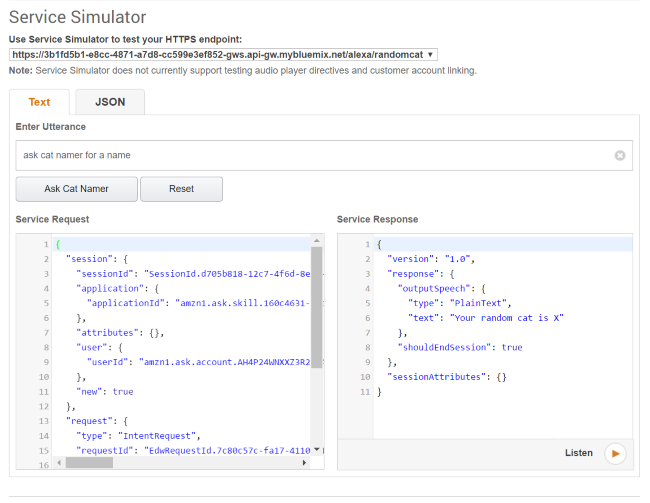Click the "shouldEndSession": true line
The height and width of the screenshot is (503, 650).
tap(460, 347)
